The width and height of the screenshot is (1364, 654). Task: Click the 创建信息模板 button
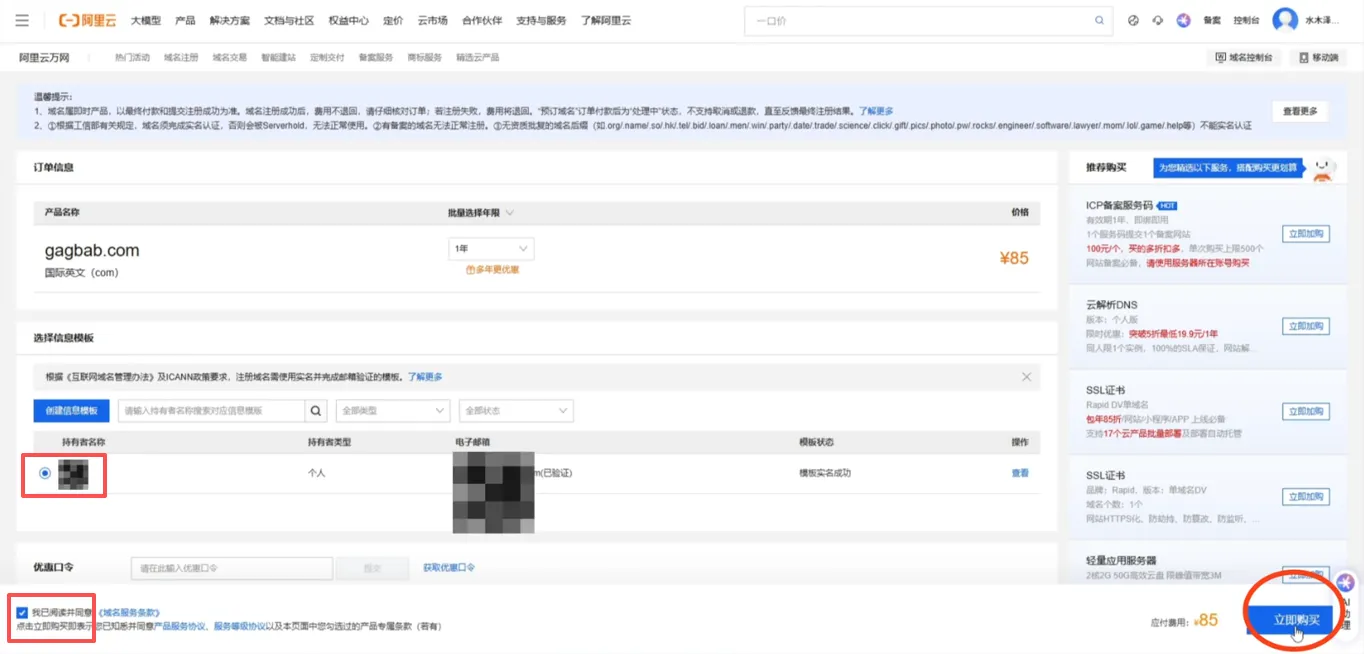point(72,410)
